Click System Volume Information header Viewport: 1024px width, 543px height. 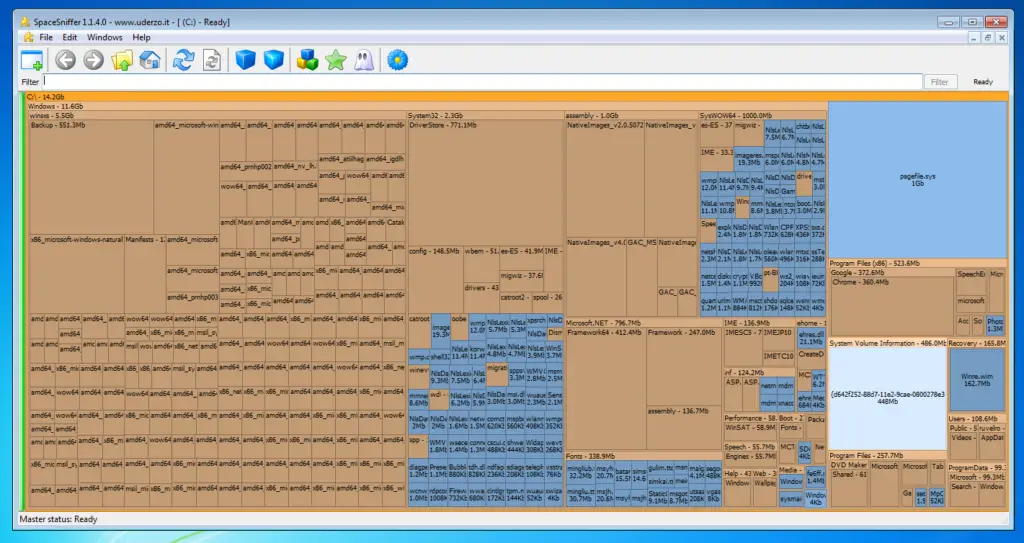888,343
